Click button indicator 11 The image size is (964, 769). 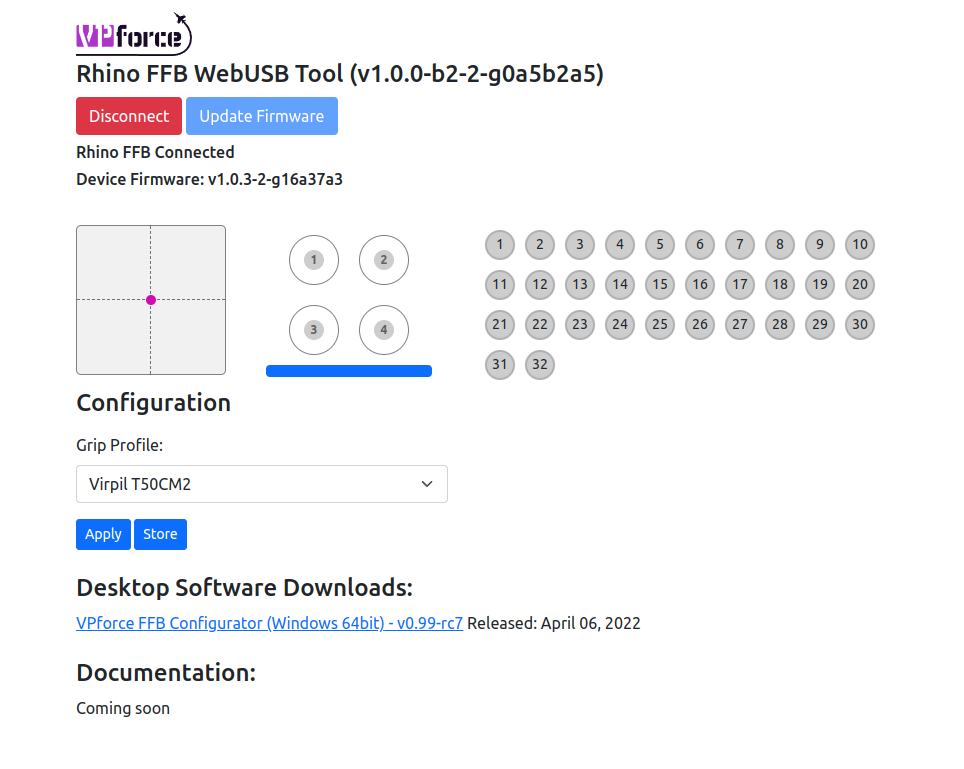[500, 285]
